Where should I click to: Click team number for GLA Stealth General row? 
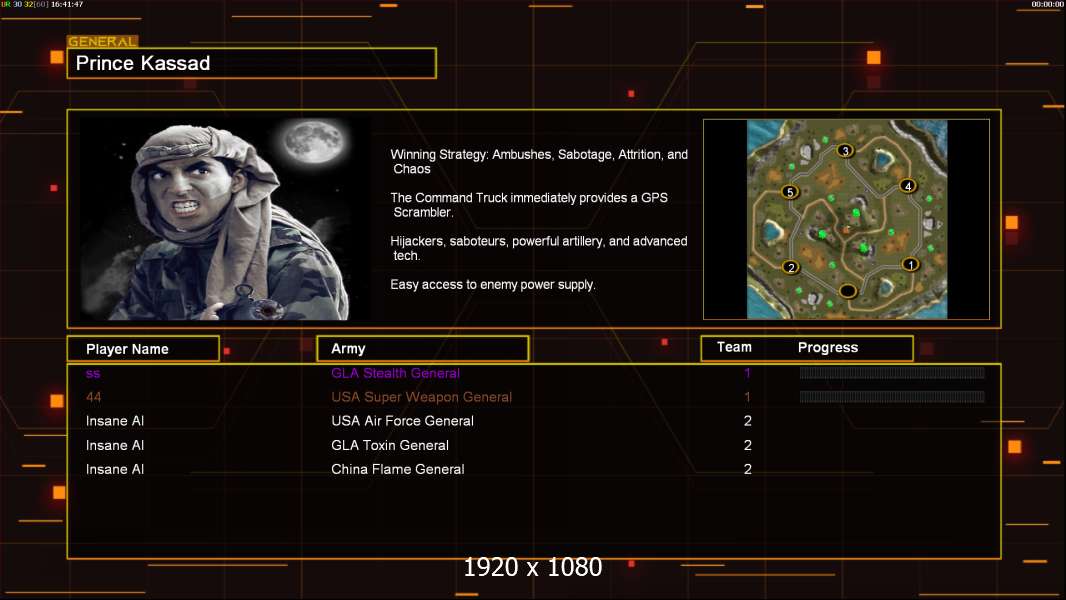point(747,373)
